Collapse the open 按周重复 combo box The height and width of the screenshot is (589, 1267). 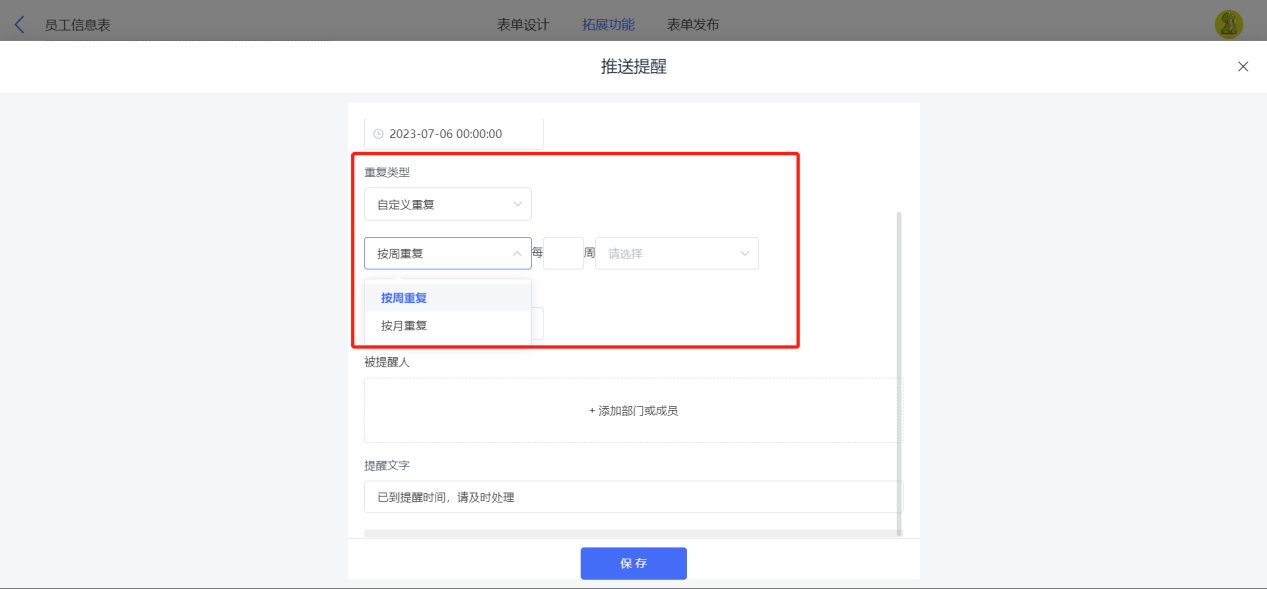point(448,254)
